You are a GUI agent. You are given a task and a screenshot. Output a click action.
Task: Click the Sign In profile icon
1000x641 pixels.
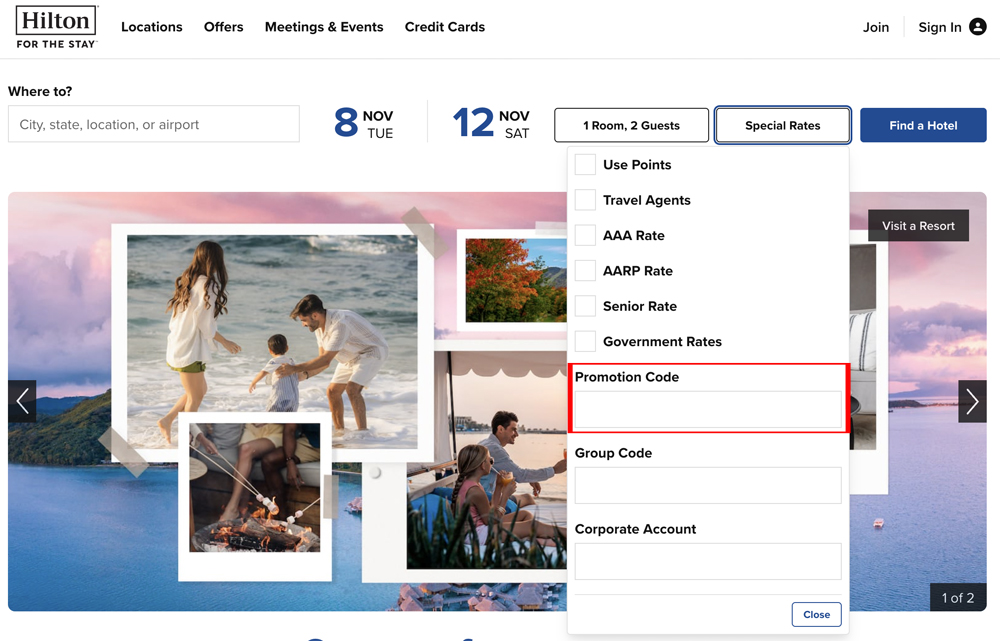tap(977, 27)
